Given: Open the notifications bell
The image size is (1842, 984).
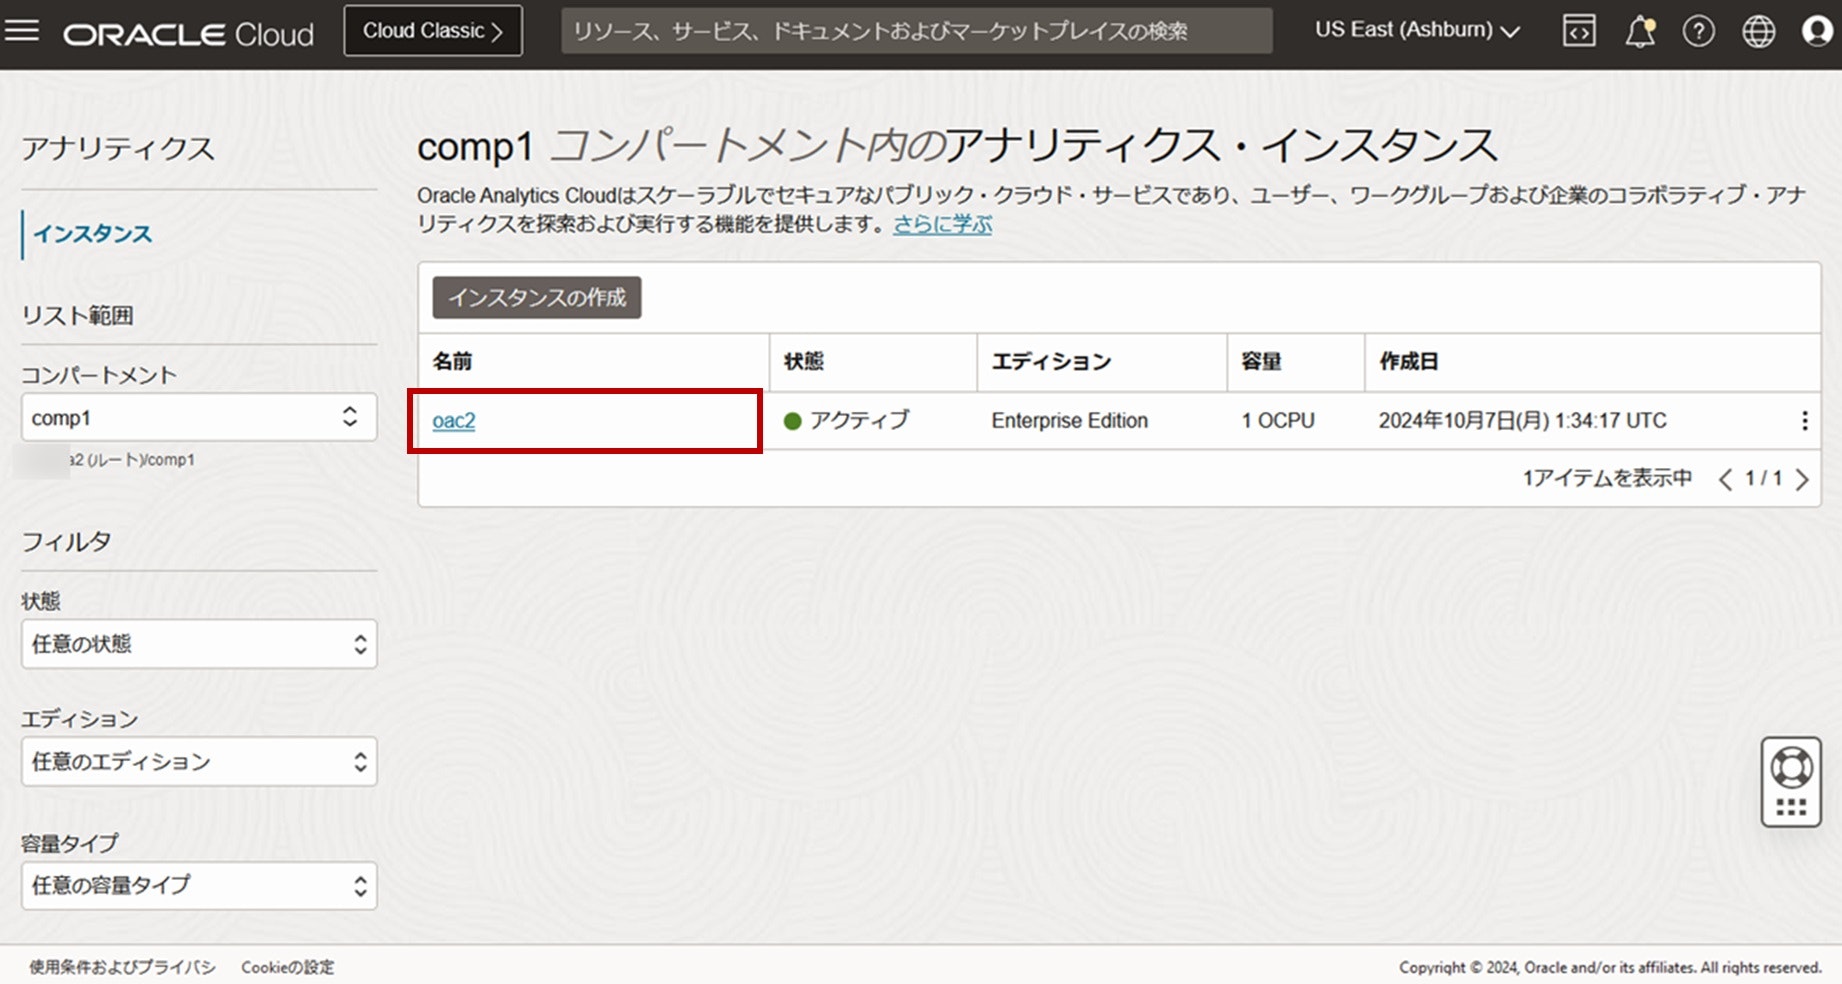Looking at the screenshot, I should point(1640,31).
